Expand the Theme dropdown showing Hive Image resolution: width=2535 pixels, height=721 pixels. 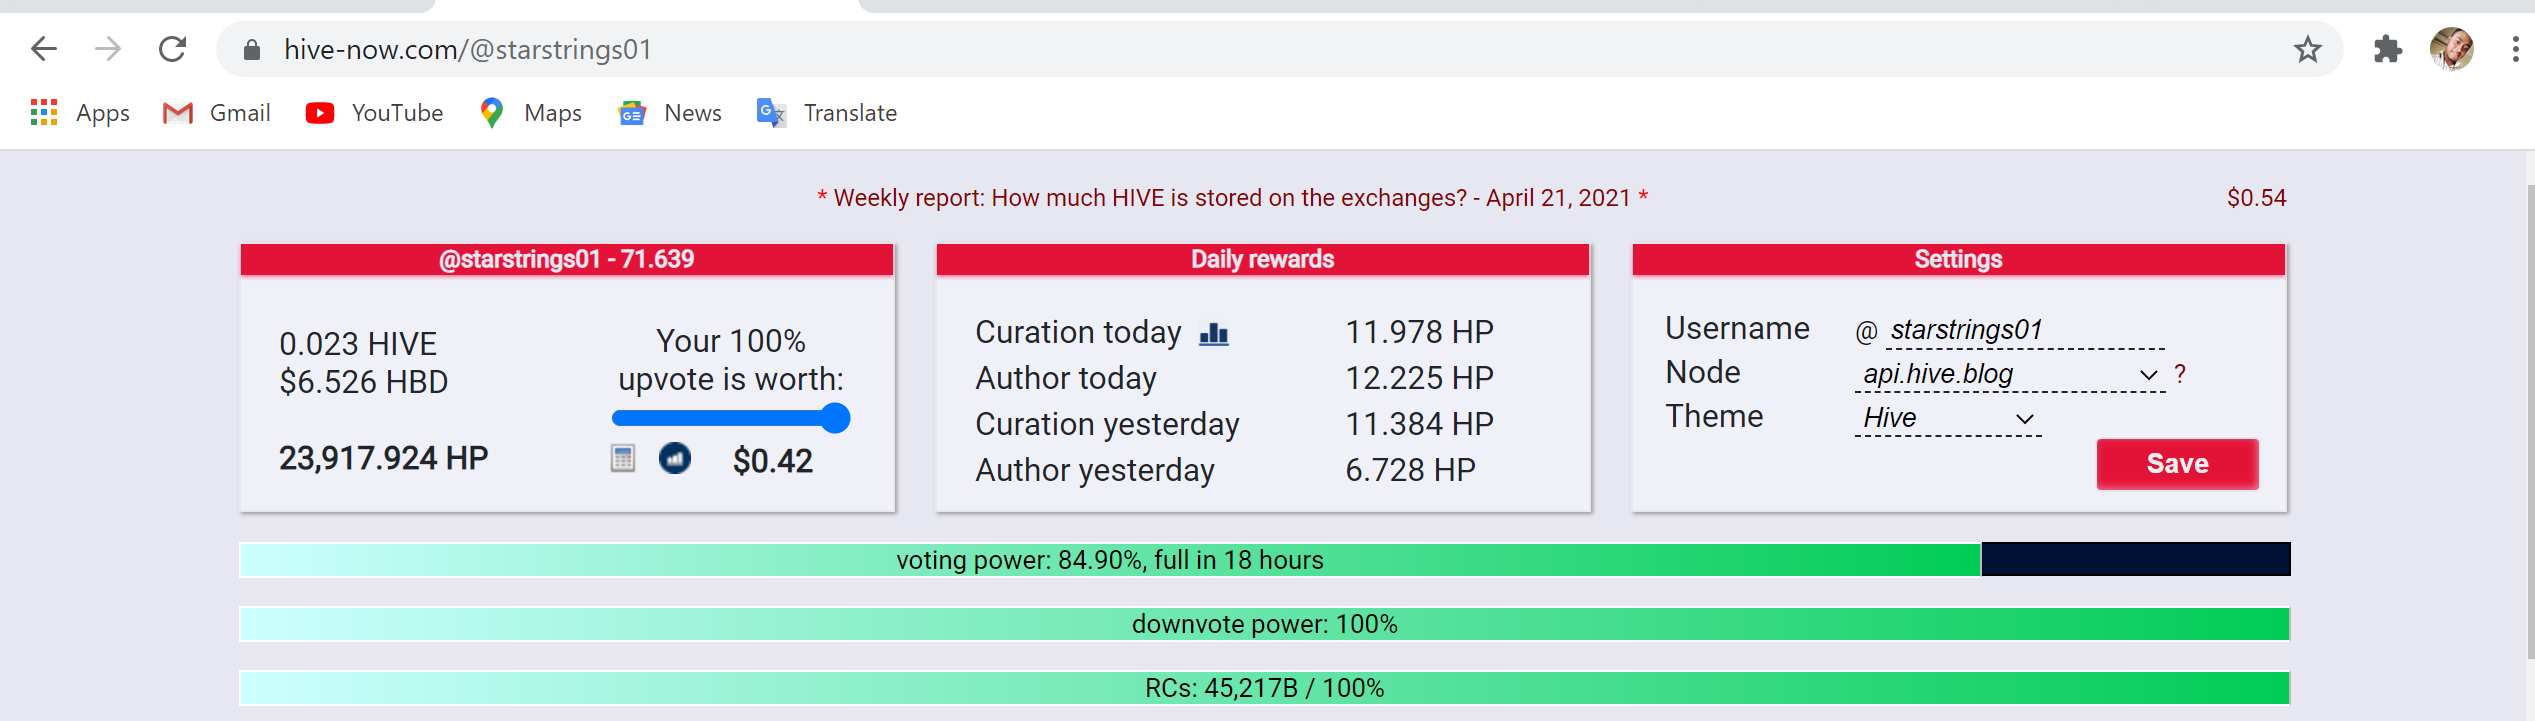(1948, 418)
